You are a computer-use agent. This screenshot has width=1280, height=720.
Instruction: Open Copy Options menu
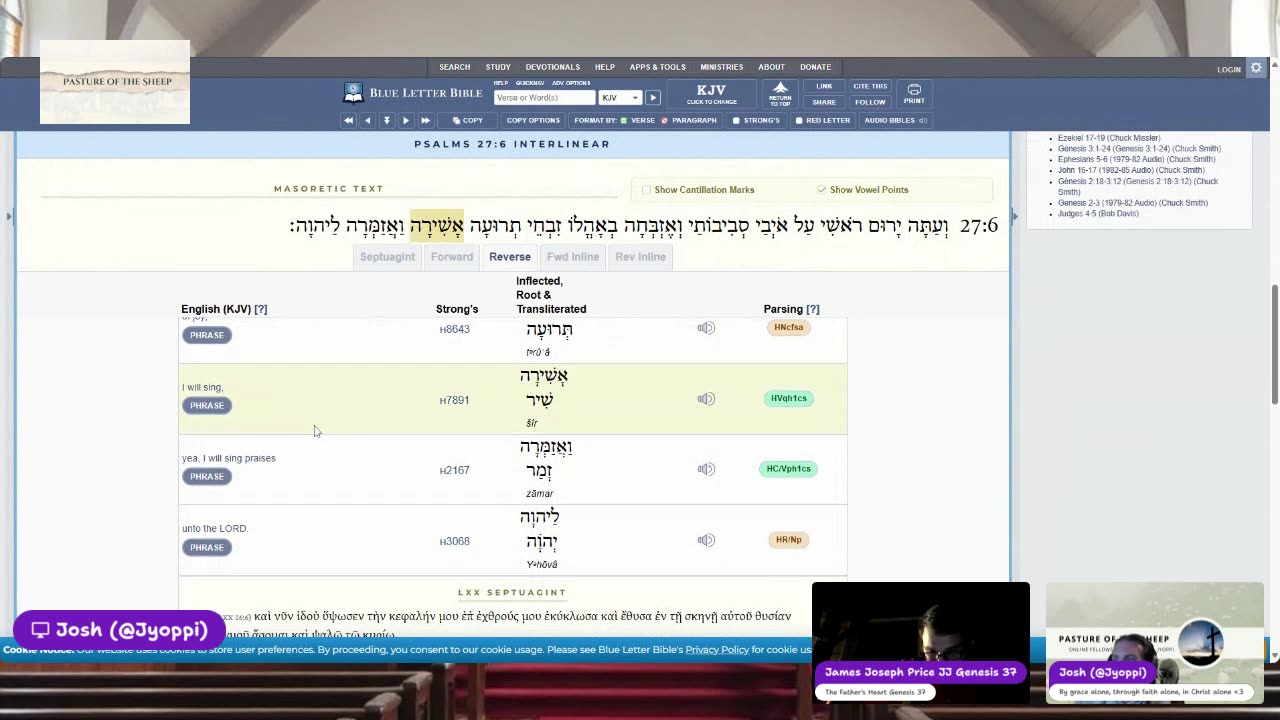coord(533,120)
